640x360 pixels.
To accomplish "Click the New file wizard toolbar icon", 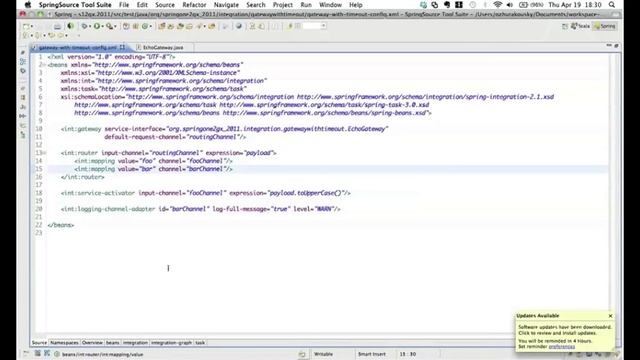I will [26, 26].
